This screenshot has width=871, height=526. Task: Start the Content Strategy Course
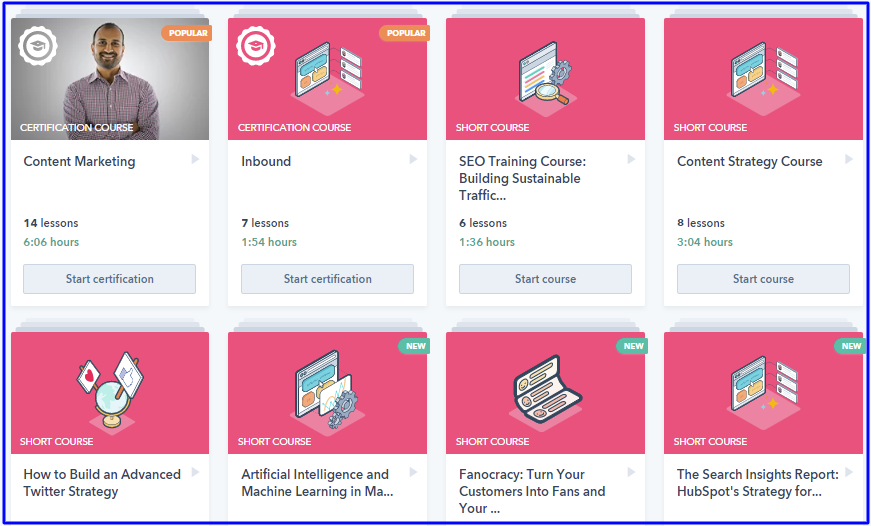click(763, 279)
